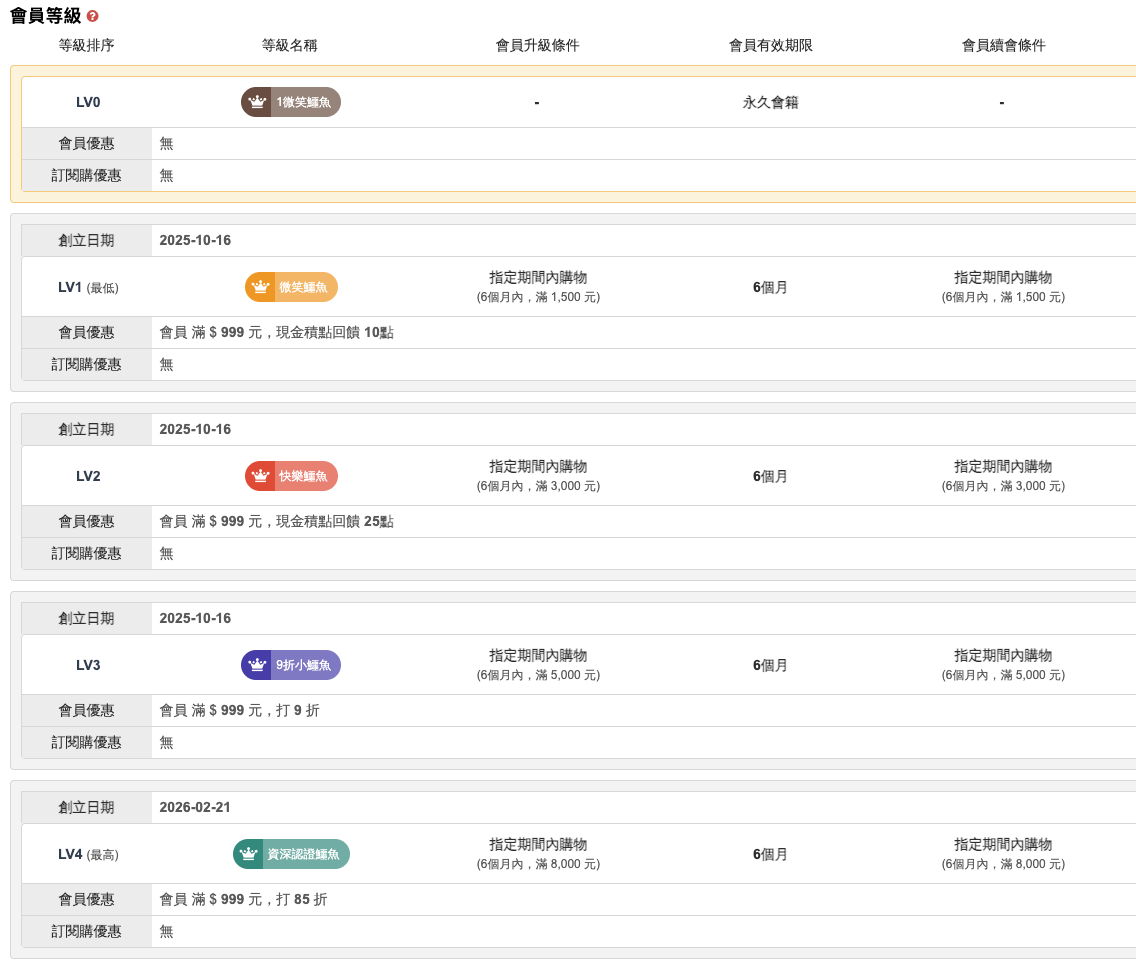Click the crown icon on orange 微笑鱷魚 badge

pyautogui.click(x=261, y=287)
